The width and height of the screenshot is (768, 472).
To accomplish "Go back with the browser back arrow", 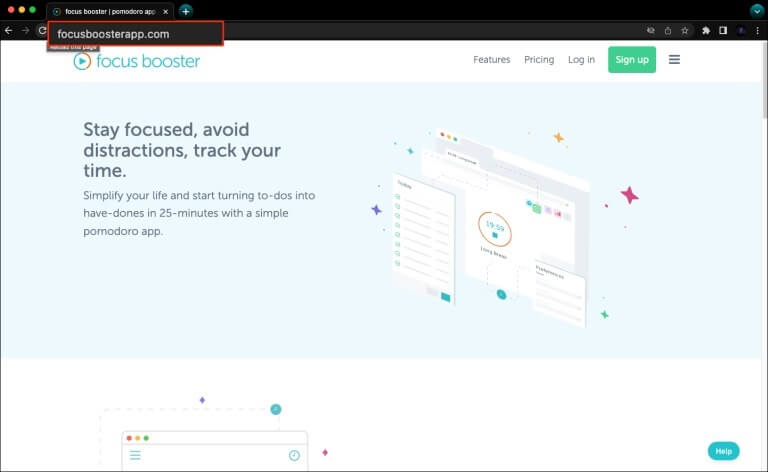I will pyautogui.click(x=8, y=30).
